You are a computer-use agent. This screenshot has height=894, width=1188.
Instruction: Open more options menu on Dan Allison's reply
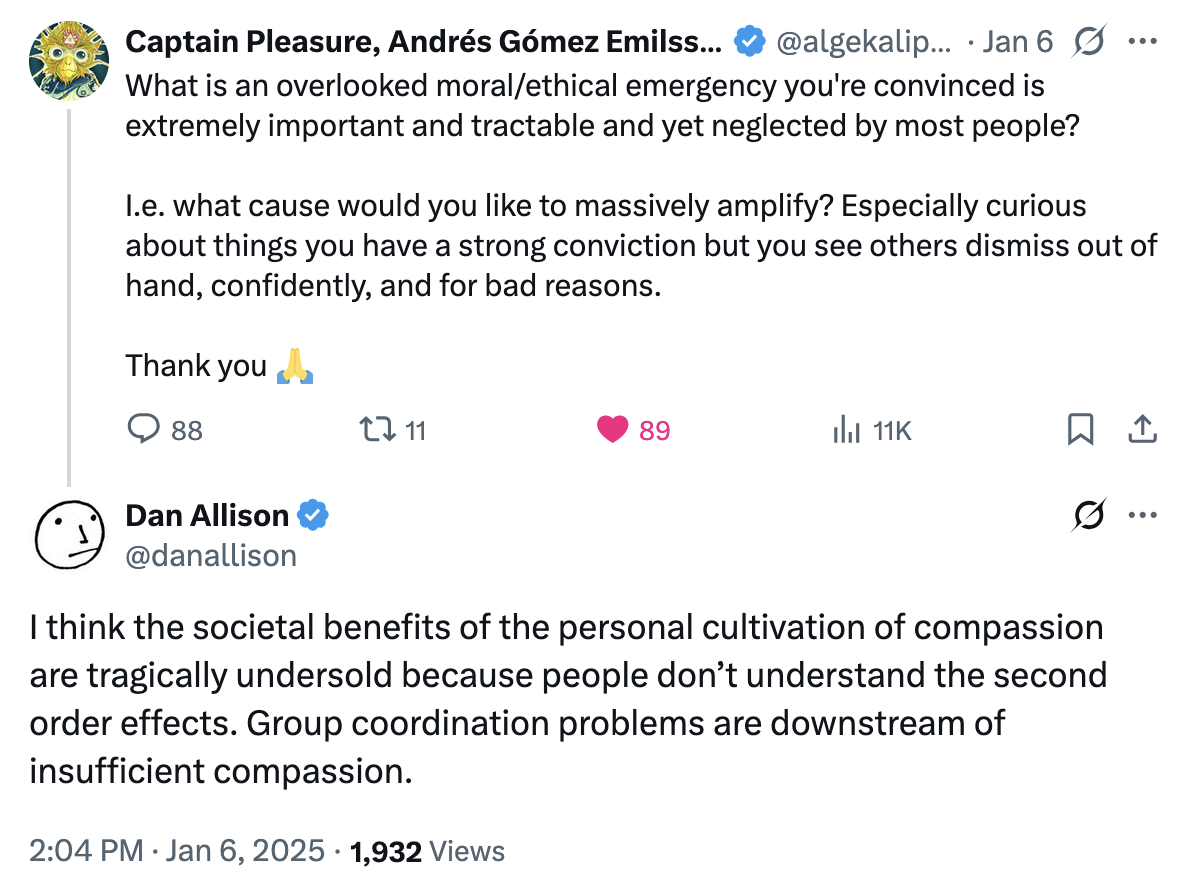tap(1143, 515)
